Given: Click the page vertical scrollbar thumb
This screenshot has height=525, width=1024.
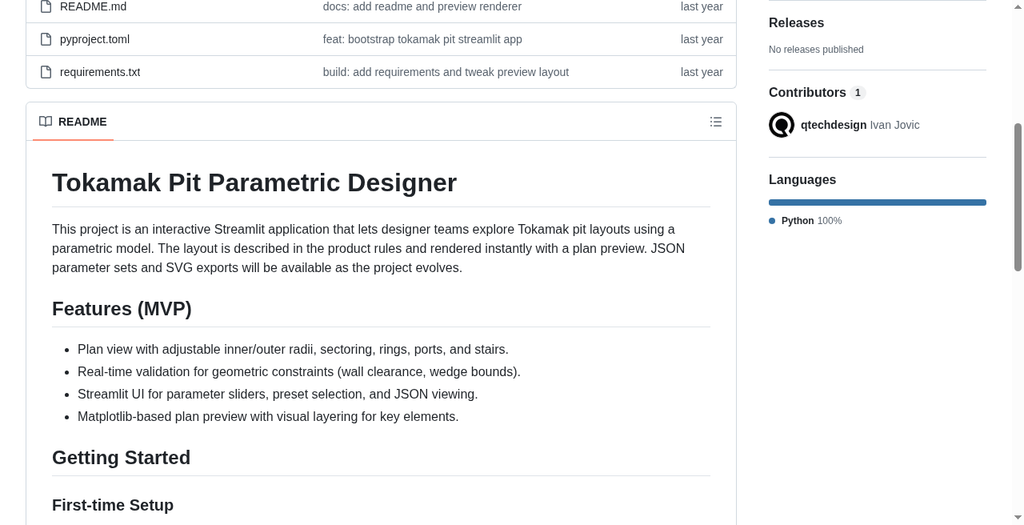Looking at the screenshot, I should tap(1017, 197).
